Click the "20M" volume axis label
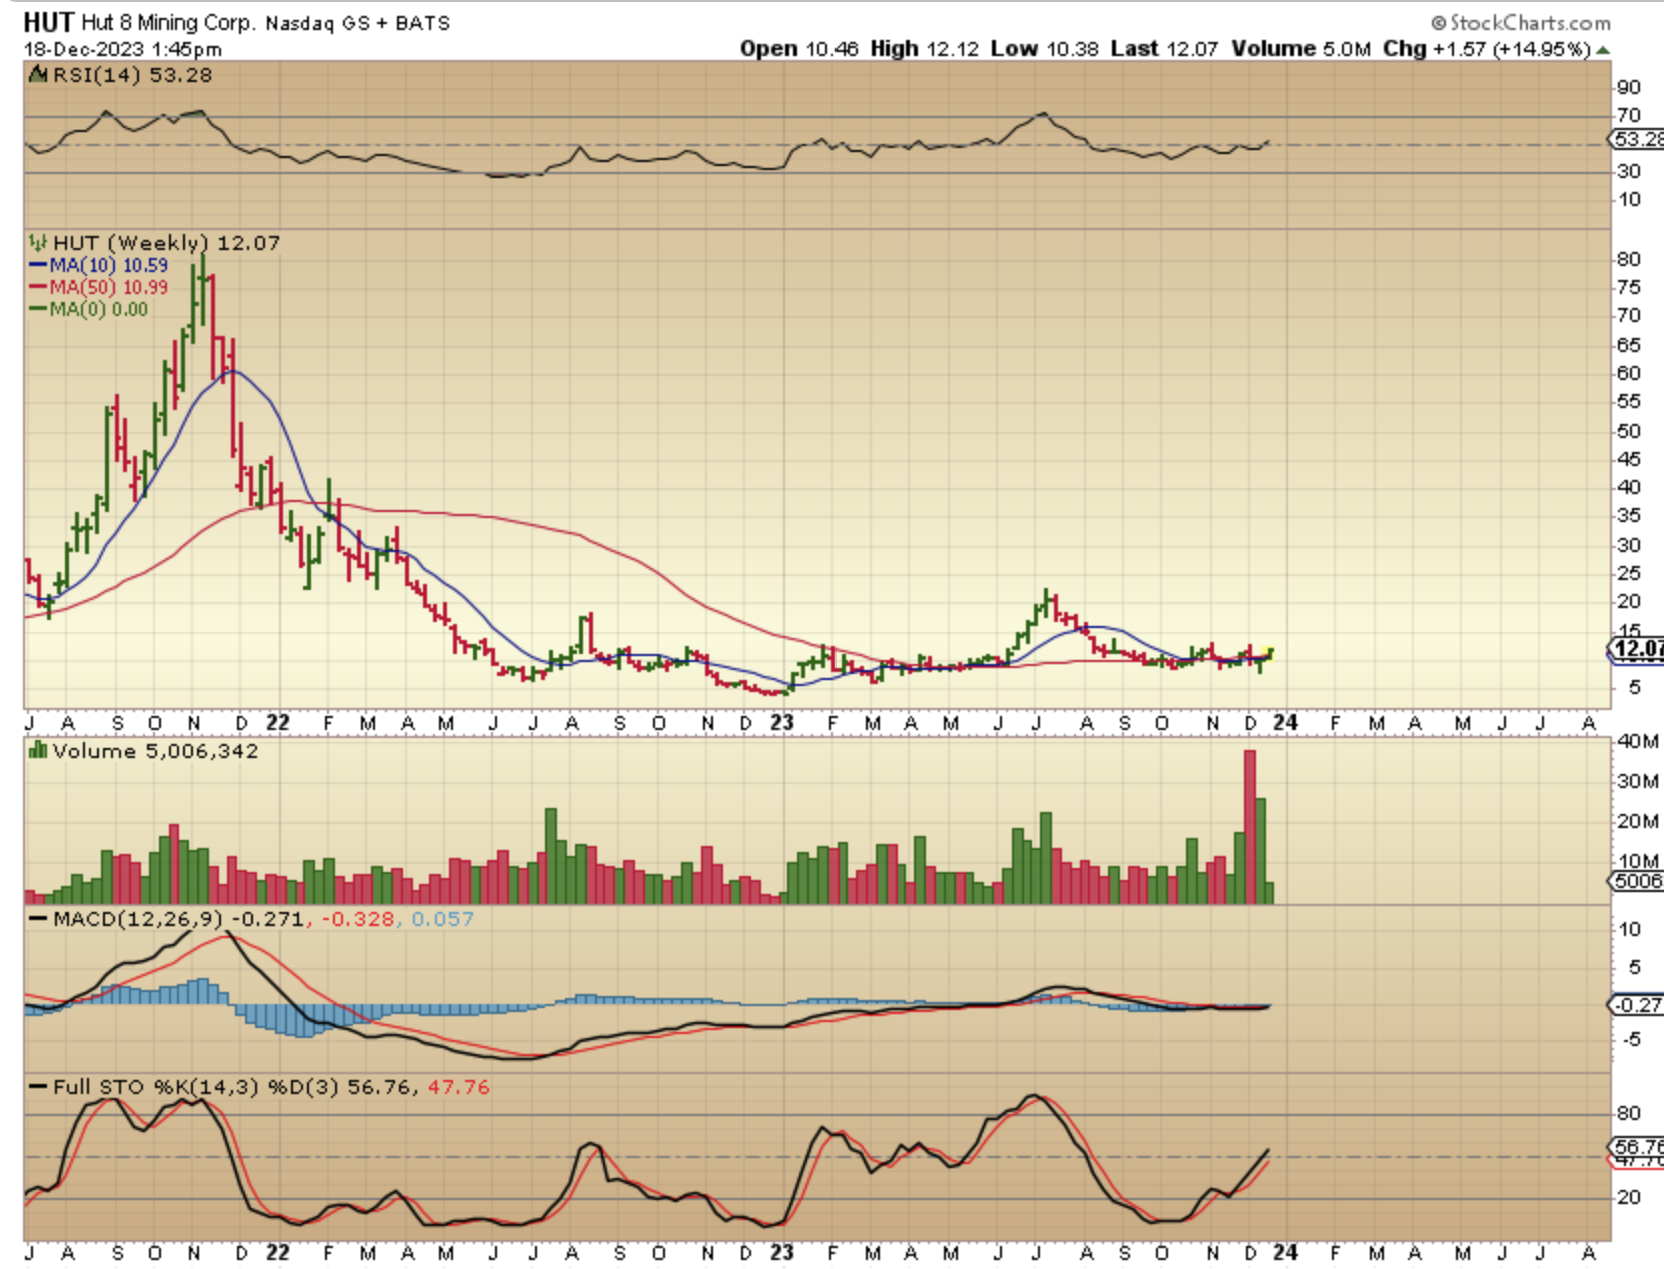Viewport: 1665px width, 1269px height. 1638,821
